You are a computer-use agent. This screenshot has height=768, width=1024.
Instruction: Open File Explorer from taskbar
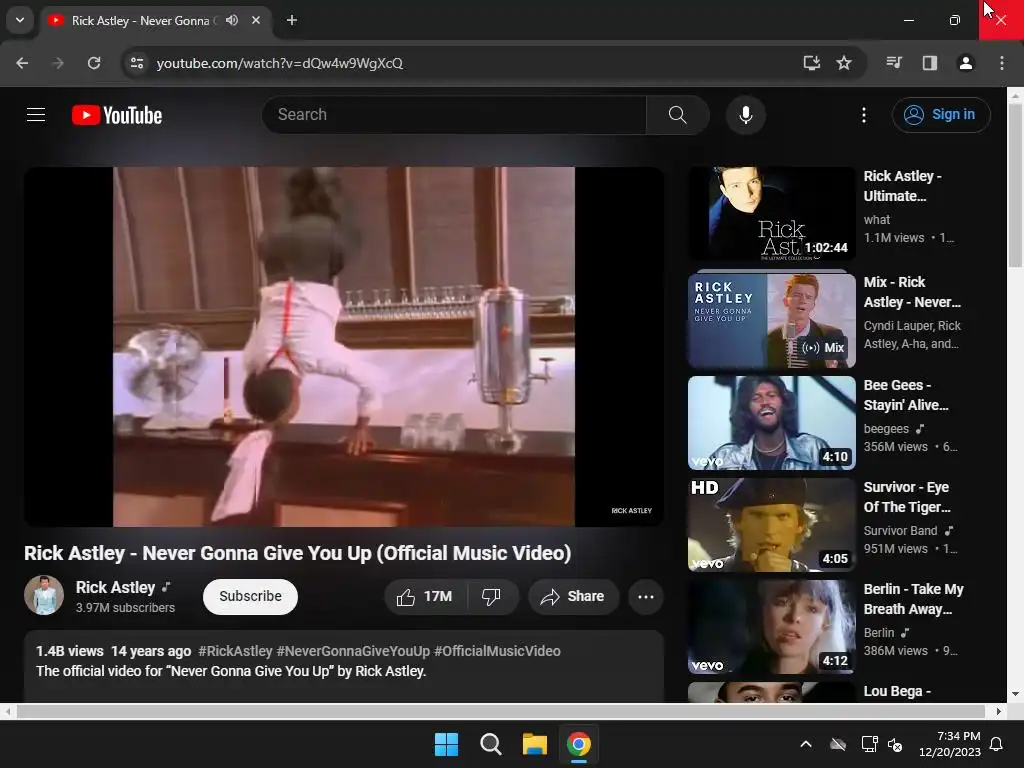pyautogui.click(x=534, y=744)
